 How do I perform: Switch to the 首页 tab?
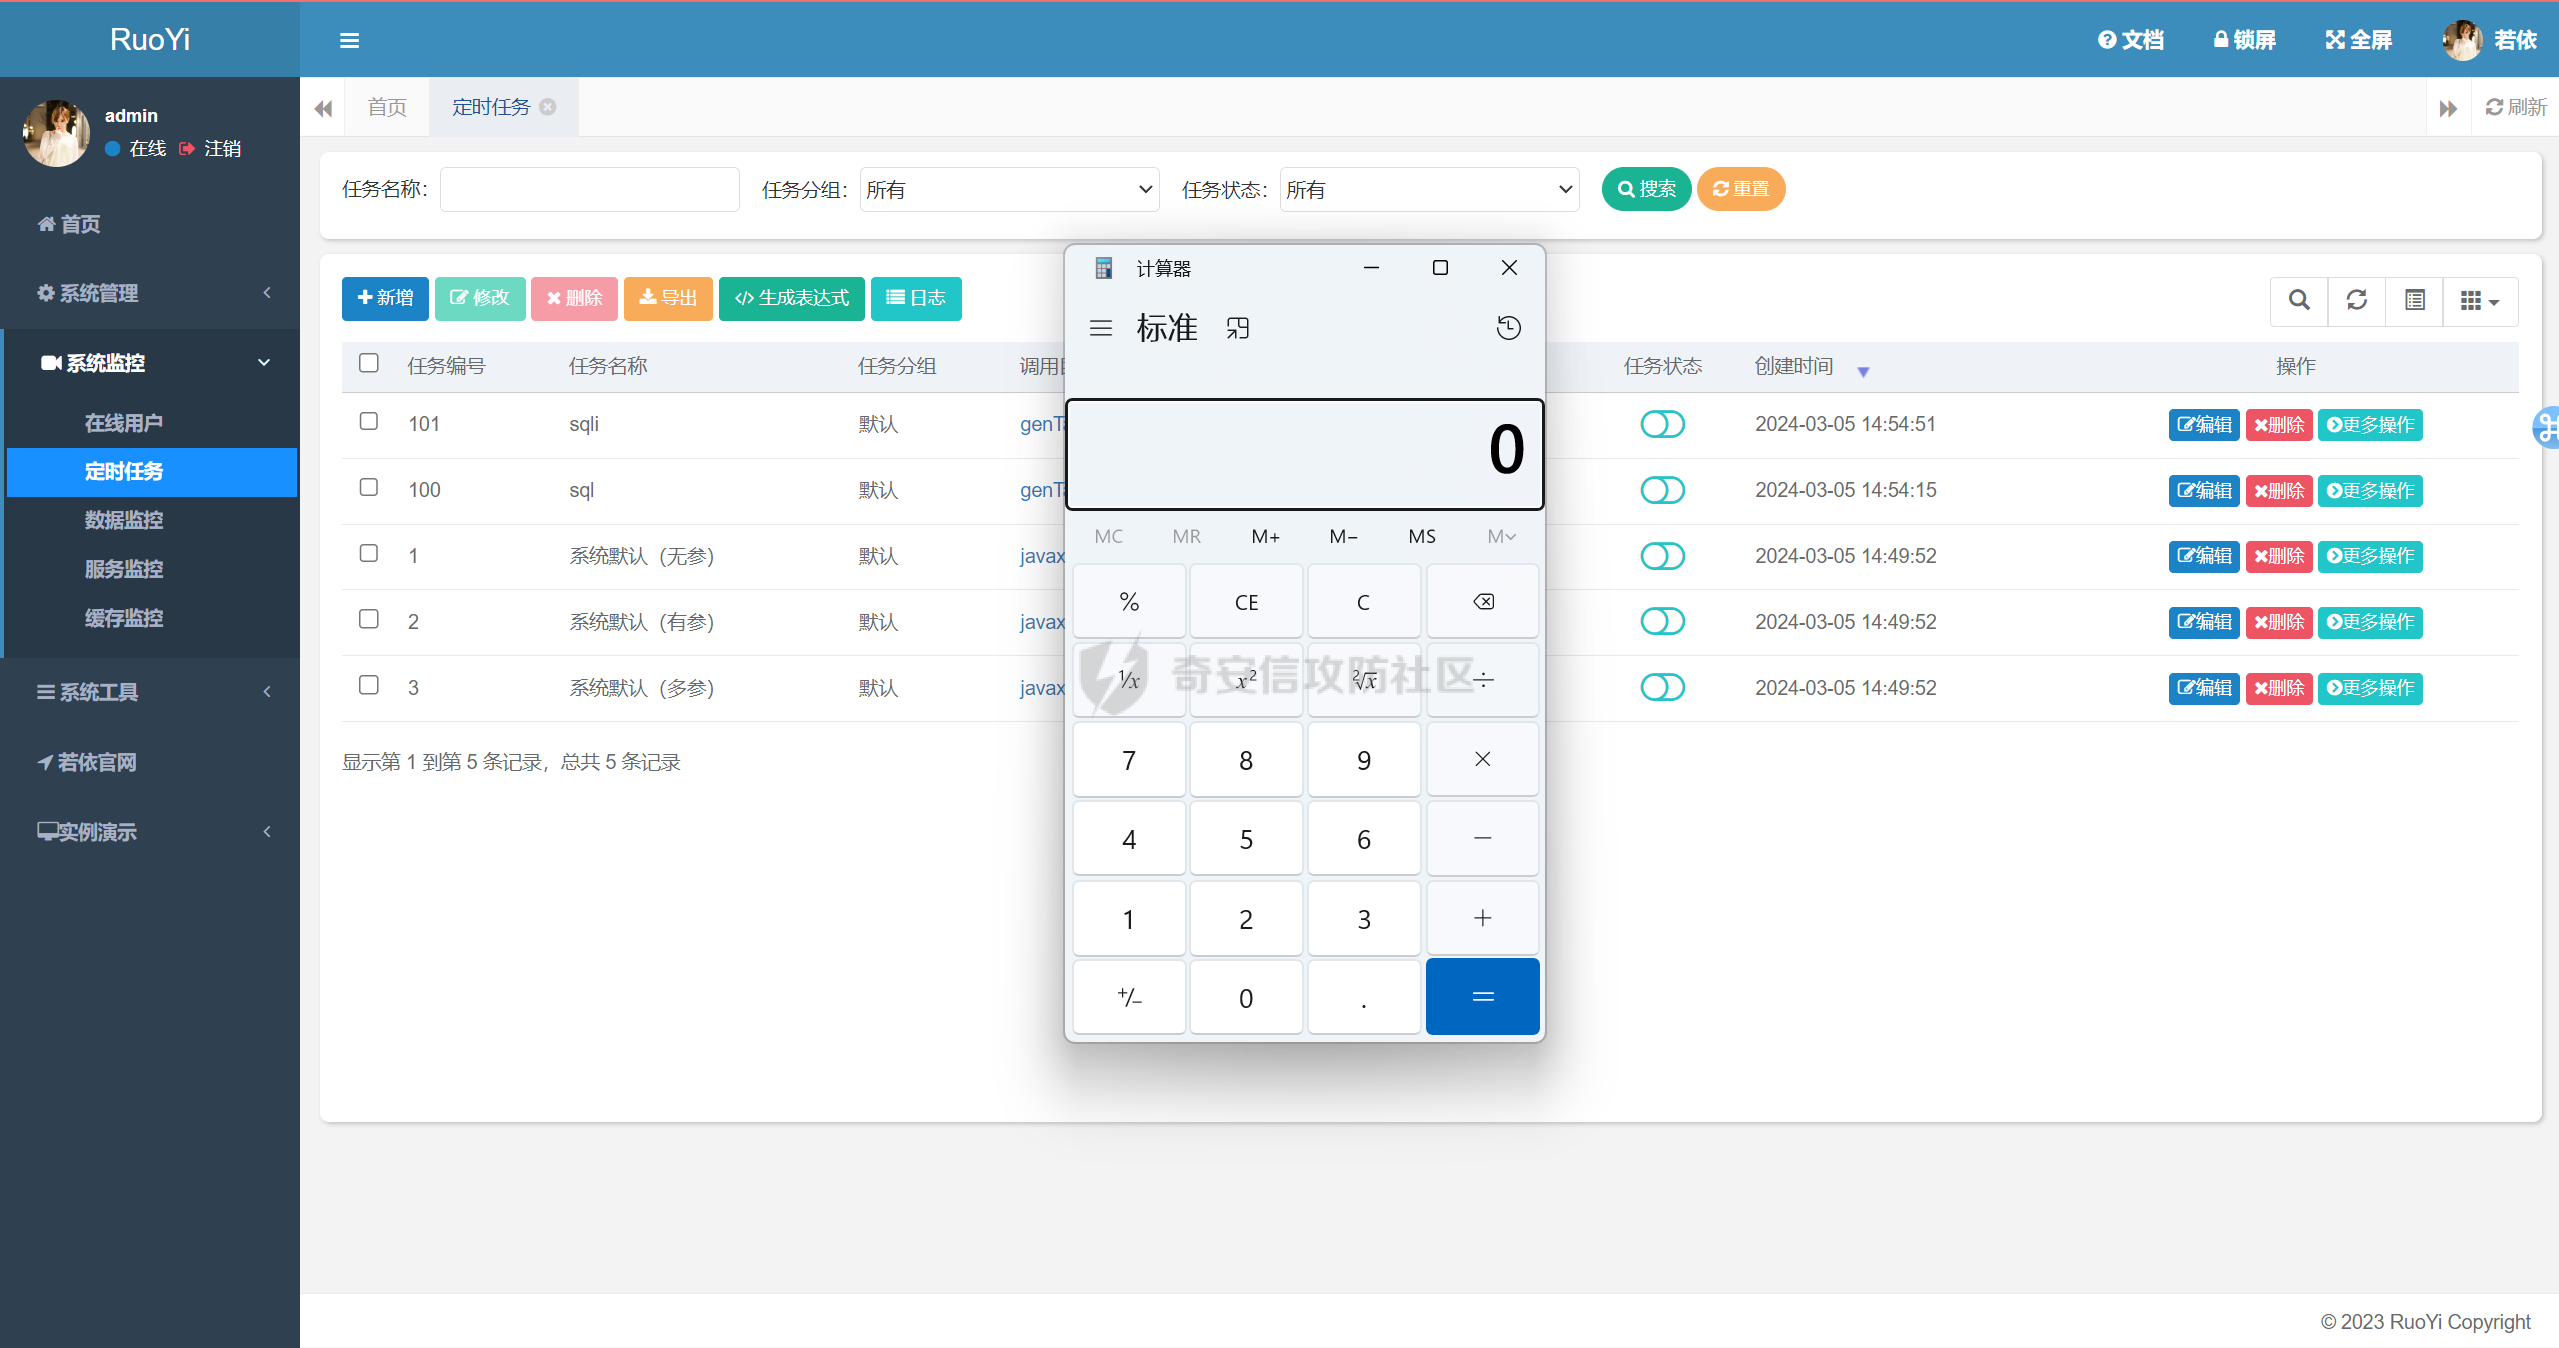coord(387,107)
